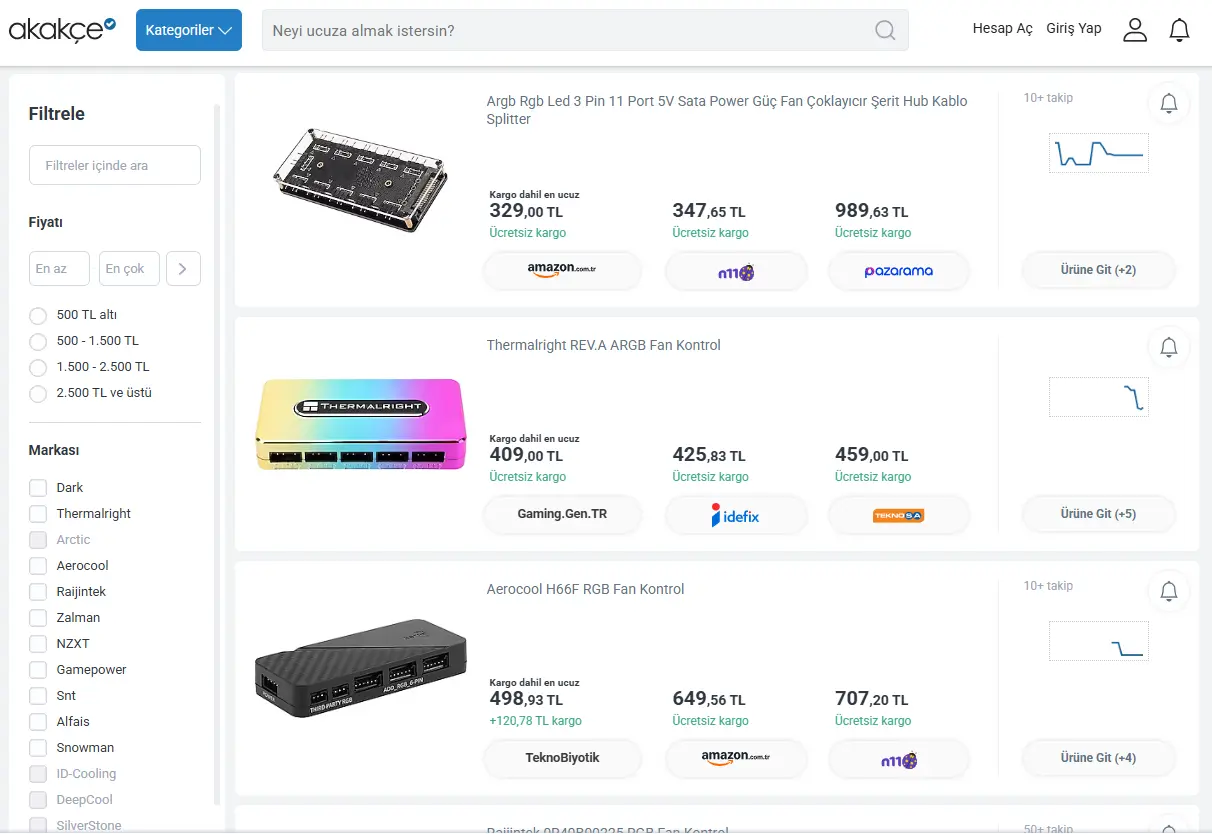Image resolution: width=1212 pixels, height=834 pixels.
Task: Click Hesap Aç link
Action: (1002, 29)
